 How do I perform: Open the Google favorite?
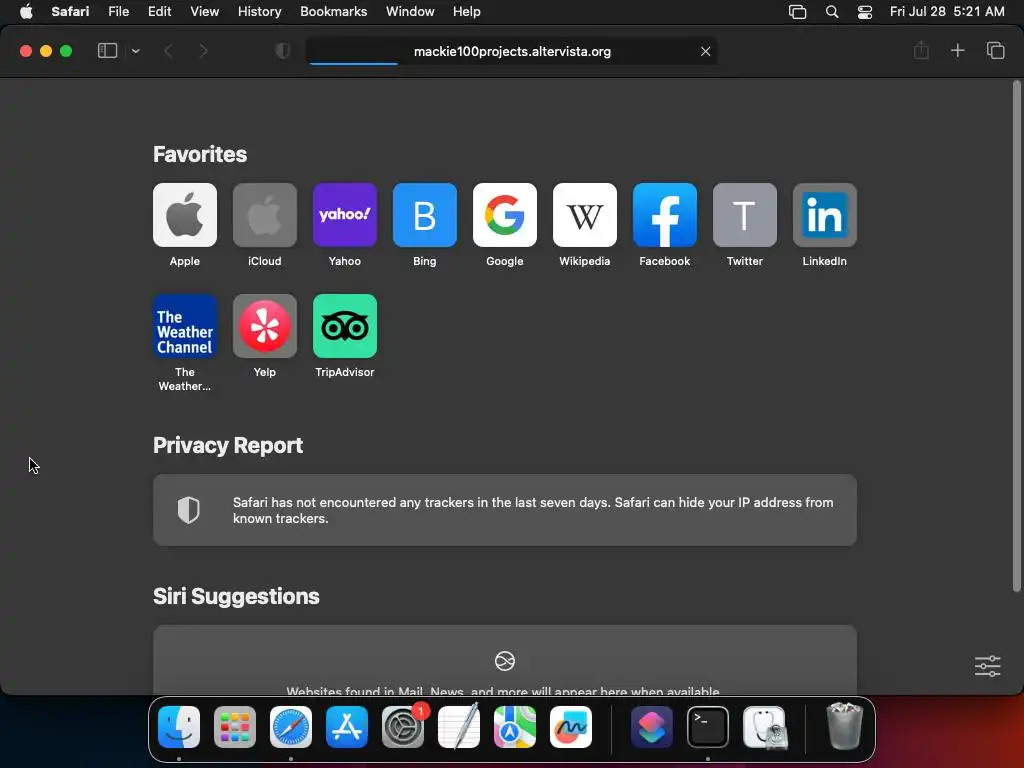click(505, 215)
